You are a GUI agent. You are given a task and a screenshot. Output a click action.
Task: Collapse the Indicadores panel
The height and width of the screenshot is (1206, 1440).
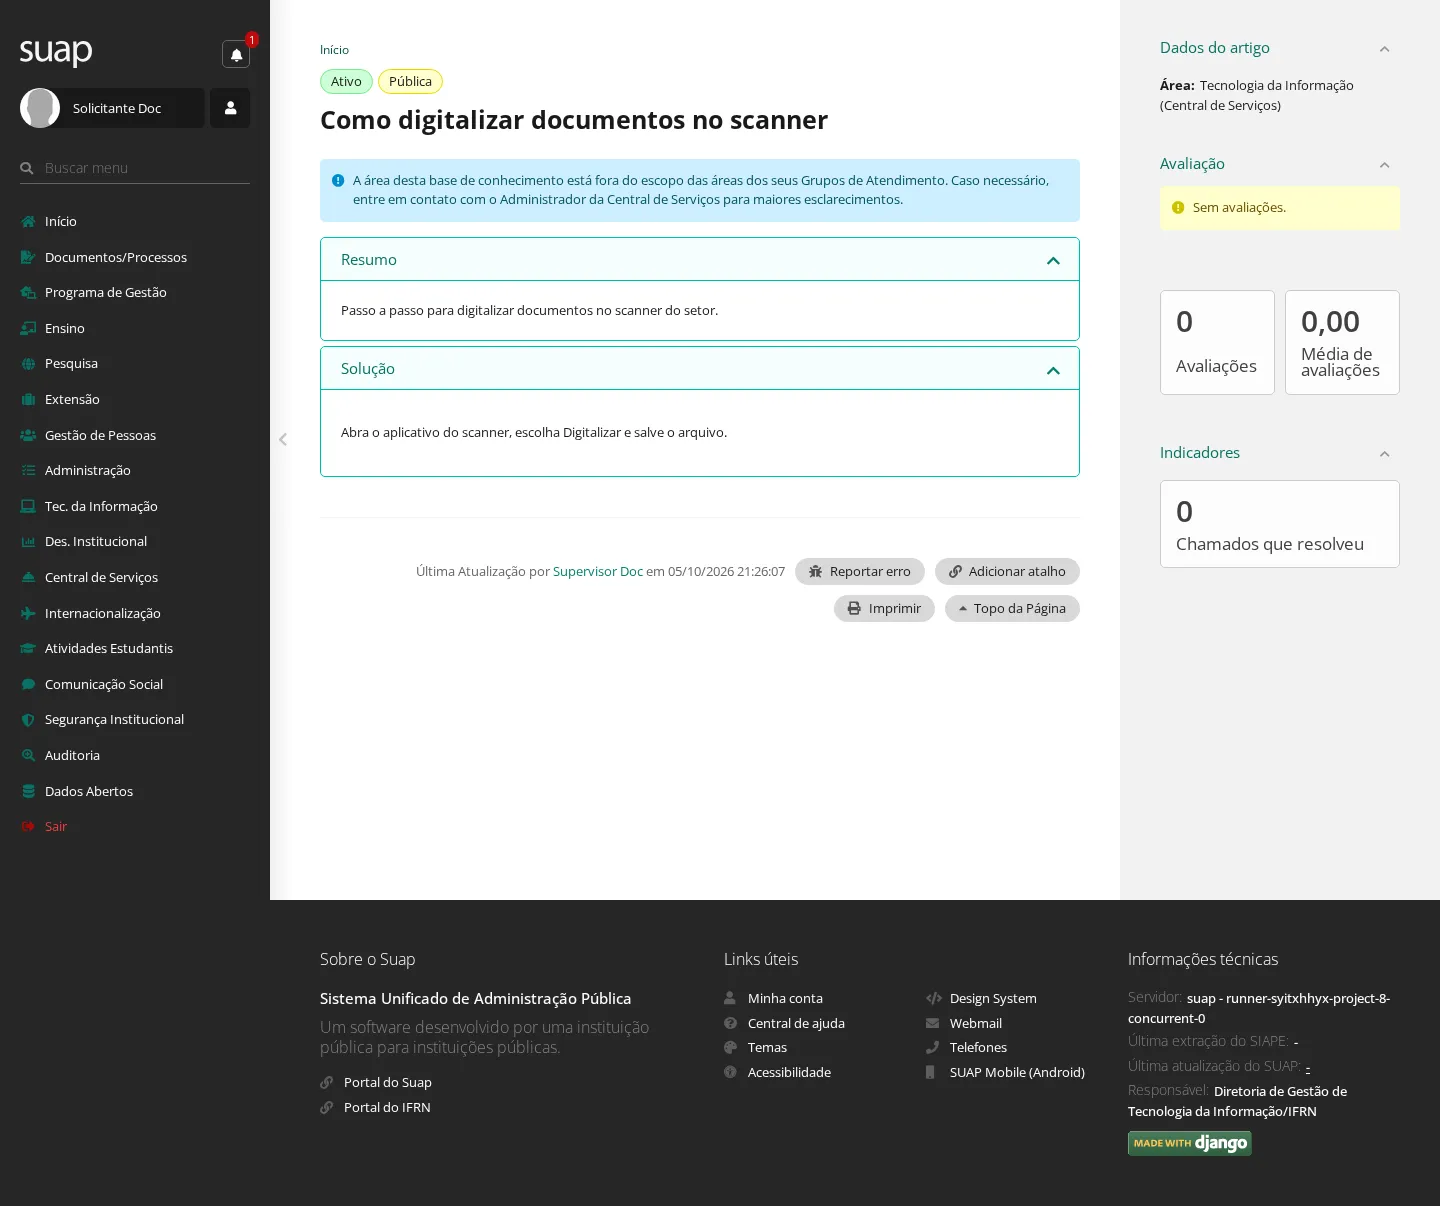1384,454
